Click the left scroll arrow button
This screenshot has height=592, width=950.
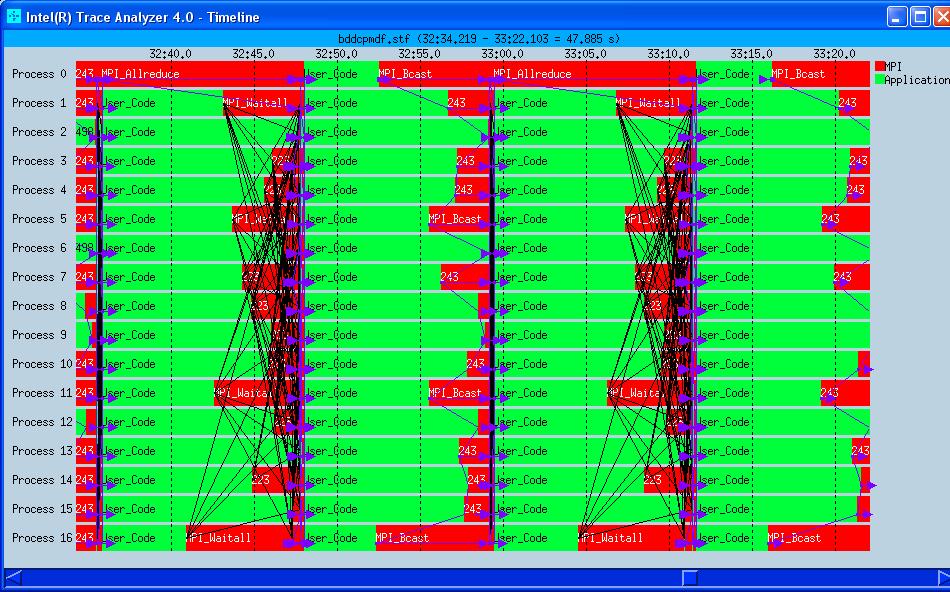(12, 577)
